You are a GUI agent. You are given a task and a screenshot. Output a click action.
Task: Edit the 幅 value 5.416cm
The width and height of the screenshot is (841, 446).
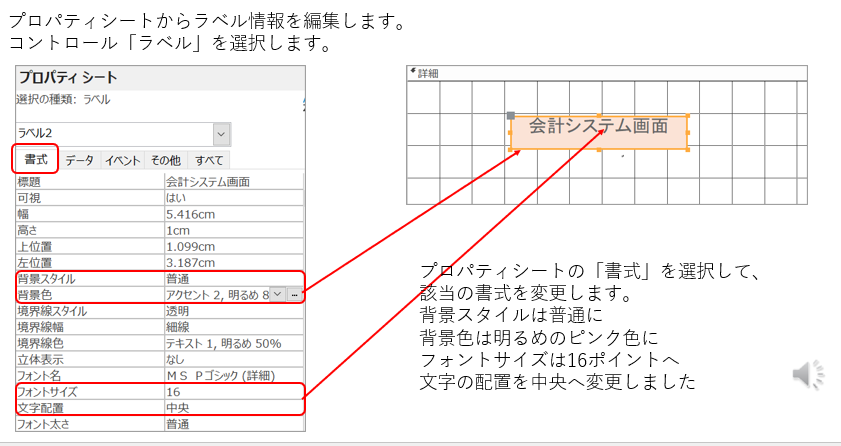(232, 214)
